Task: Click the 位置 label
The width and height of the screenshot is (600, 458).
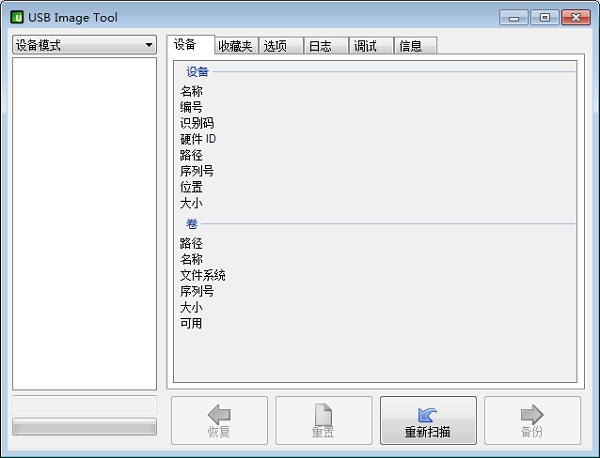Action: coord(191,187)
